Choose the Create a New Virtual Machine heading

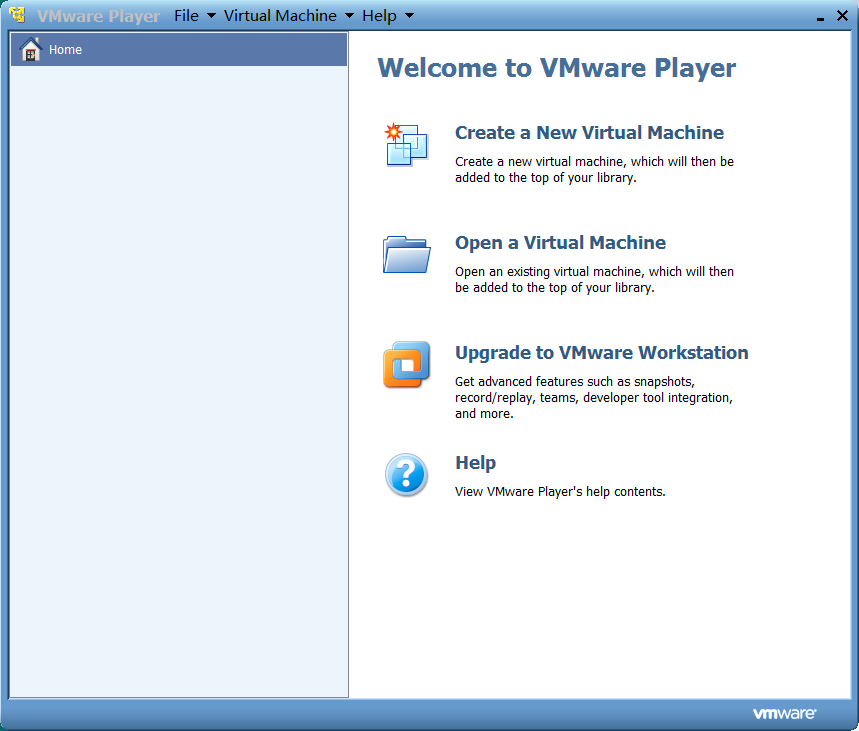click(x=589, y=133)
